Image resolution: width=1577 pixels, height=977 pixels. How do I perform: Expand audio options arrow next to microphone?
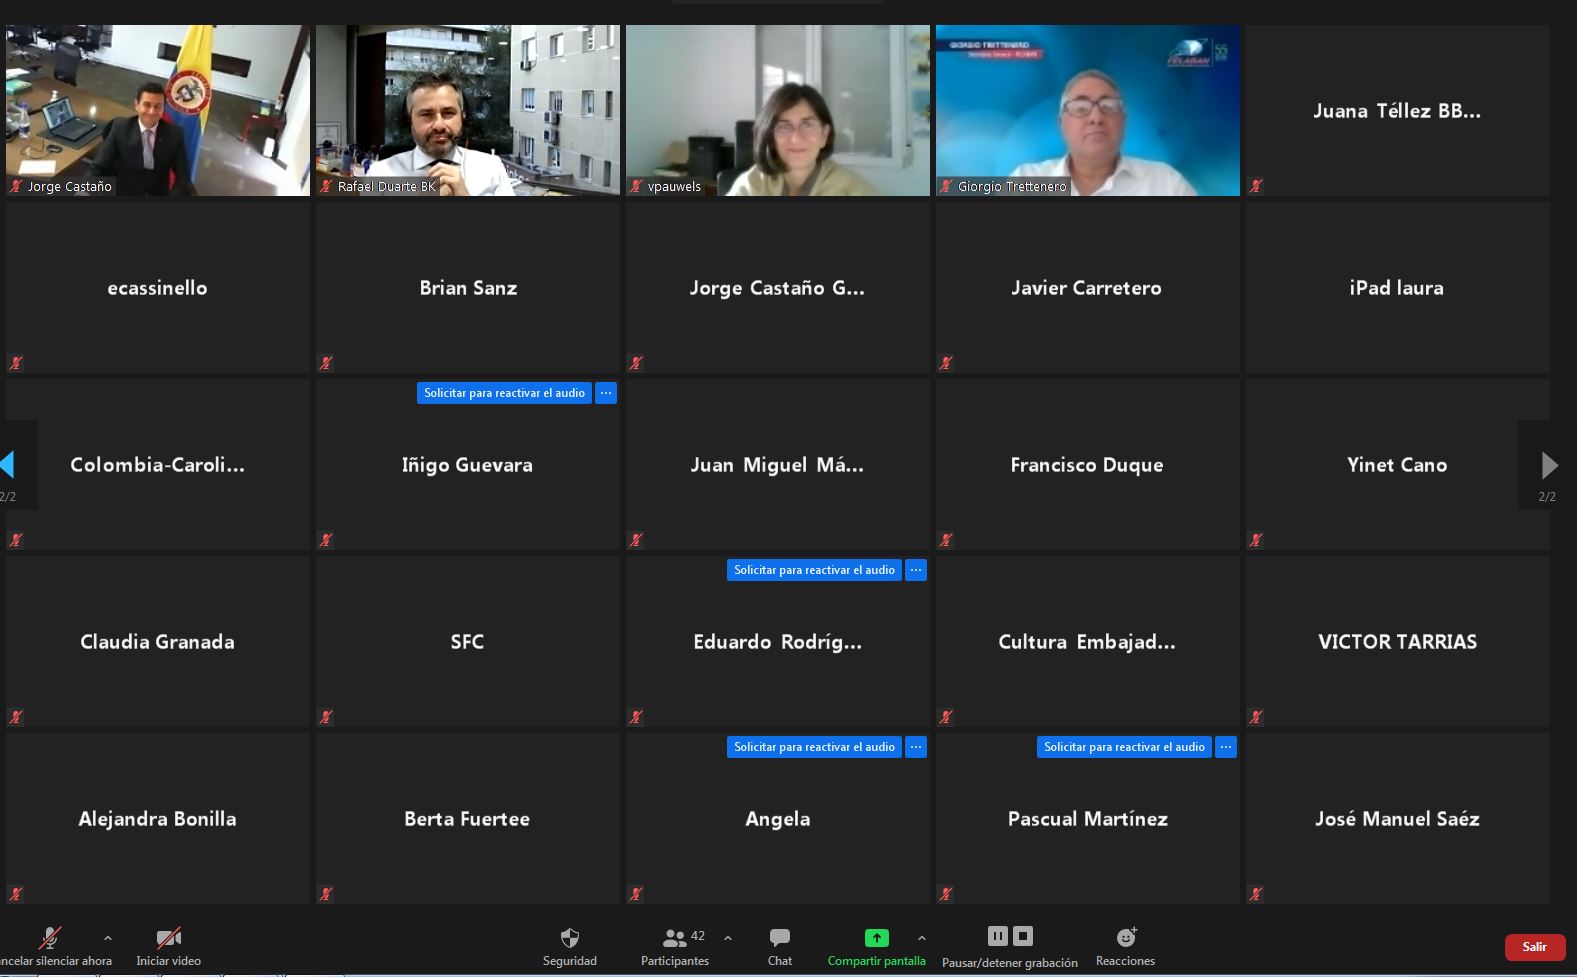[x=108, y=938]
